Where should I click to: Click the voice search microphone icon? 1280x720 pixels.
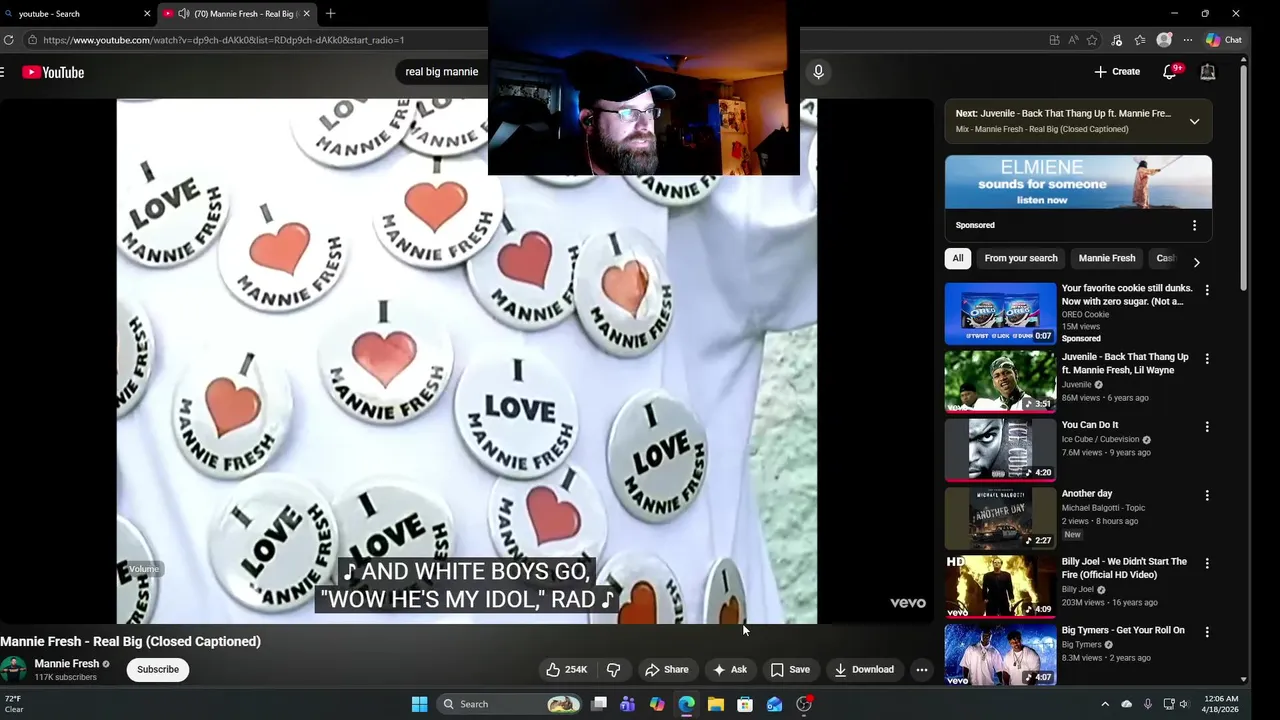[818, 72]
